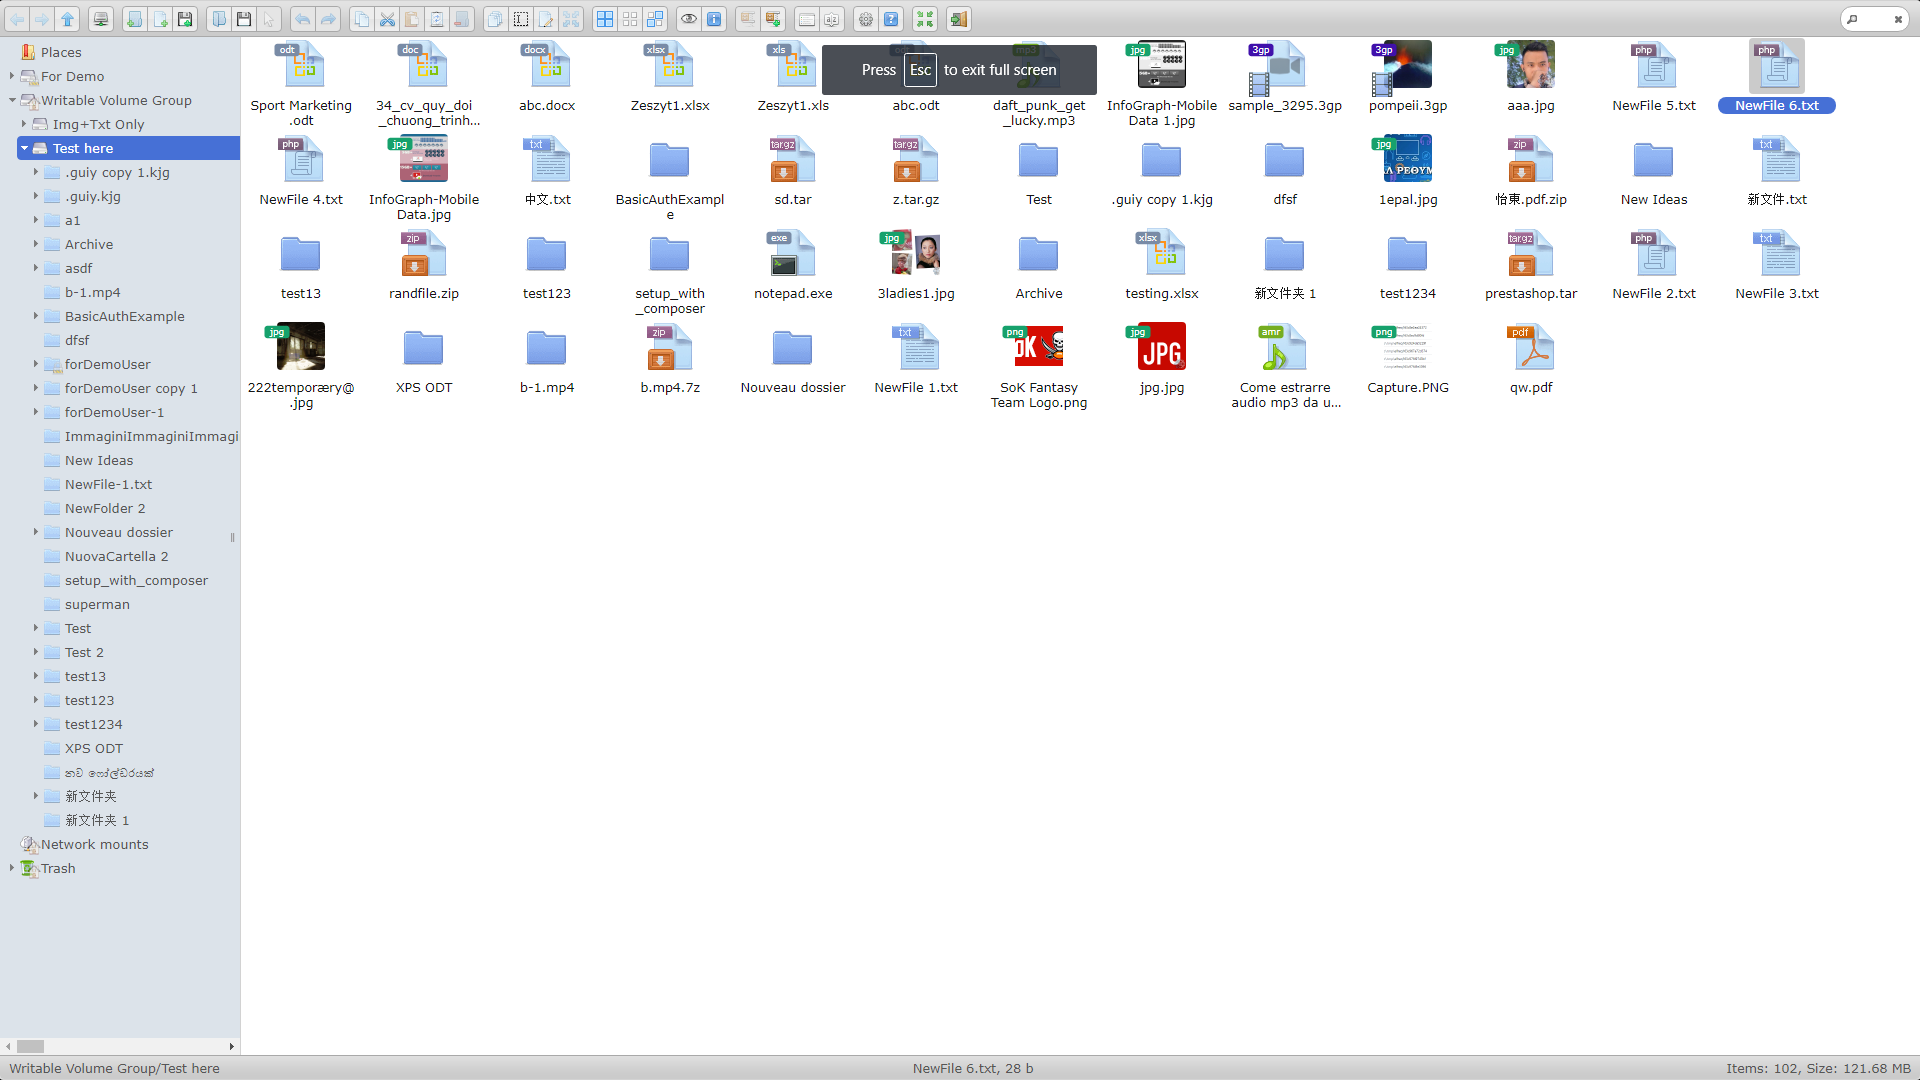Select the randfile.zip archive icon
Screen dimensions: 1920x1080
coord(423,254)
